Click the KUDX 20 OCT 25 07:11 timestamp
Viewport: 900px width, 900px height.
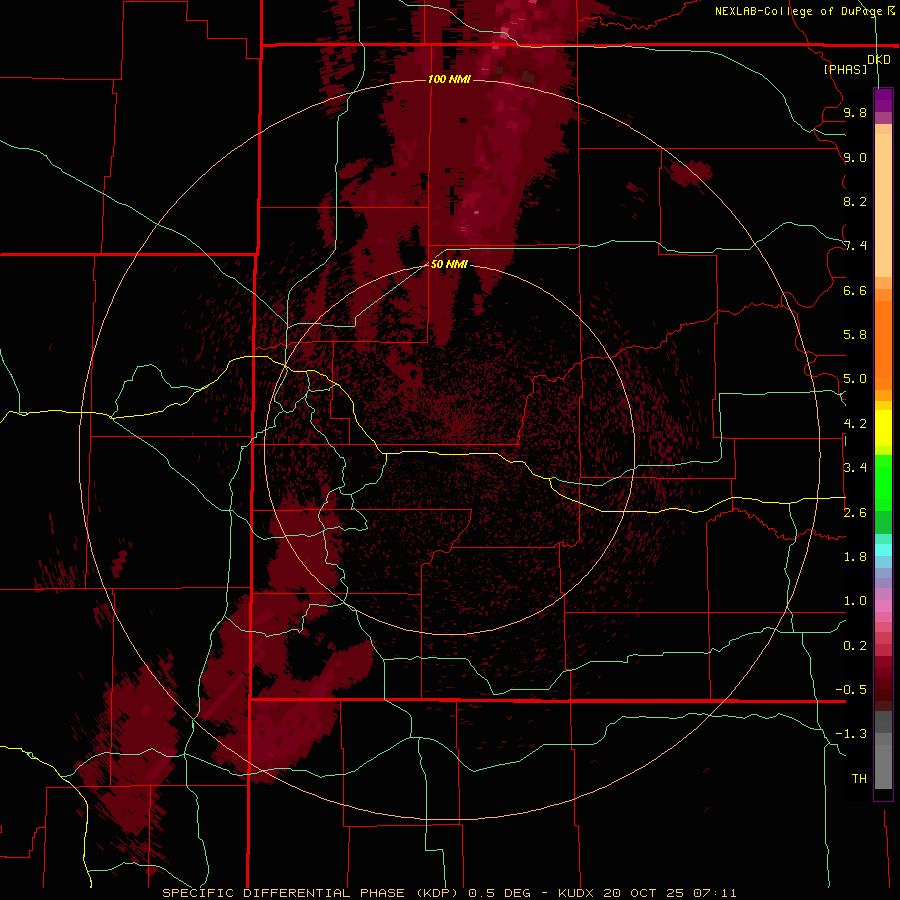pos(647,893)
